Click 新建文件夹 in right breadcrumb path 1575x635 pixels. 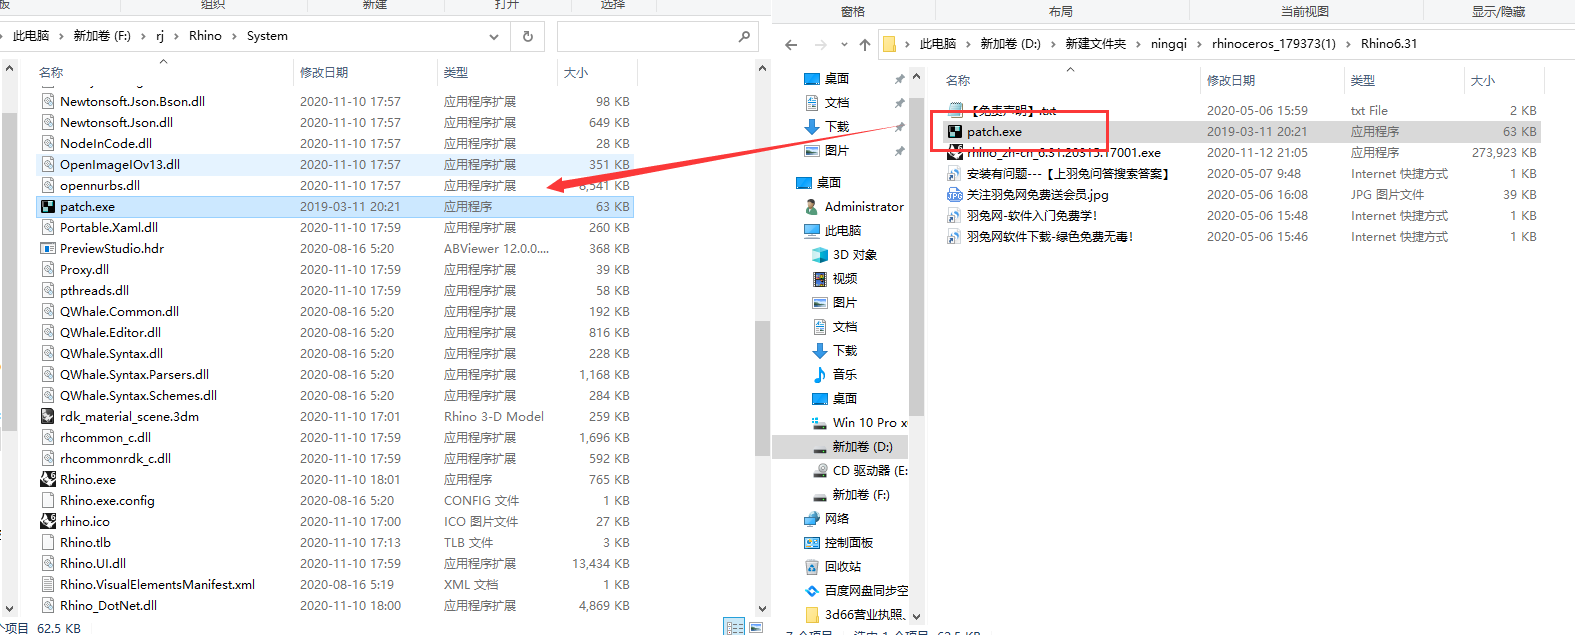1095,44
